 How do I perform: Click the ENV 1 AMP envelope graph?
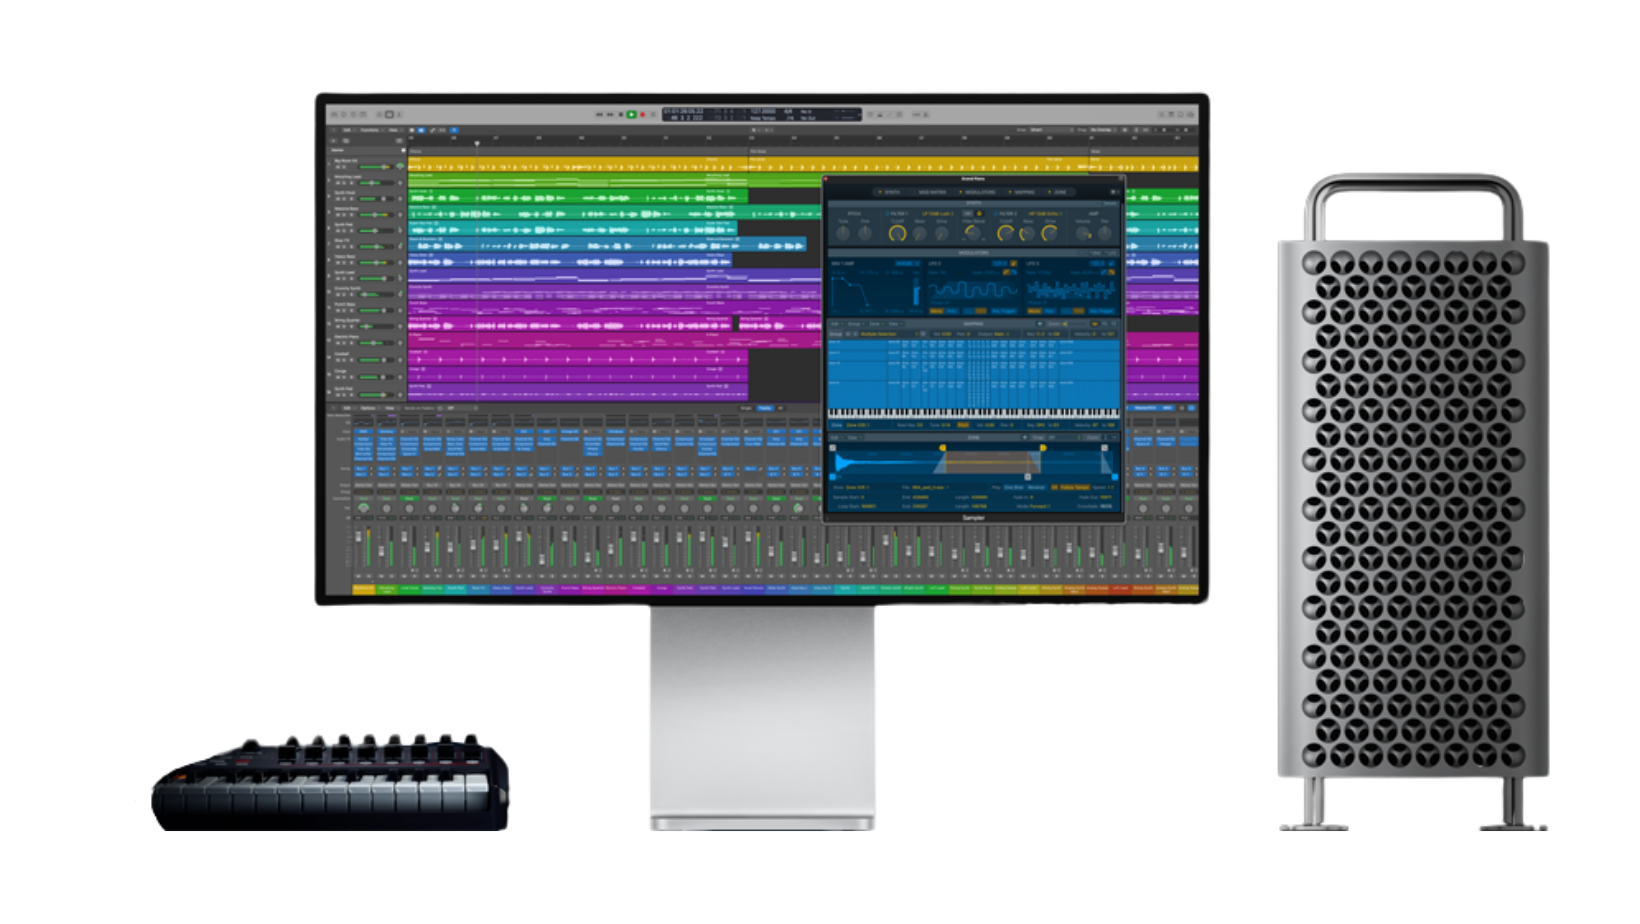851,291
